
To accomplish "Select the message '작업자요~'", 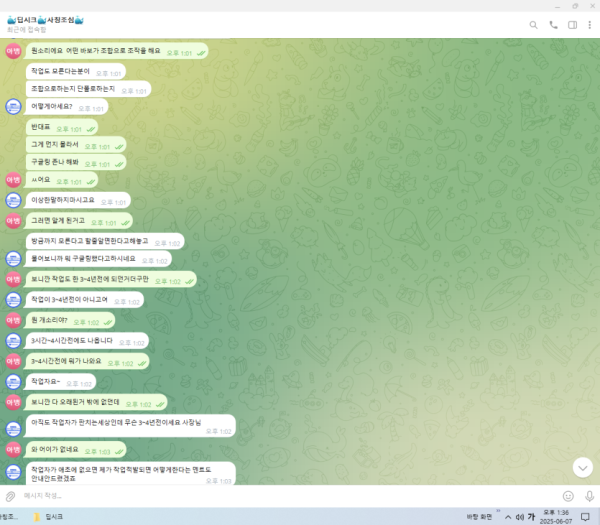I will click(60, 382).
